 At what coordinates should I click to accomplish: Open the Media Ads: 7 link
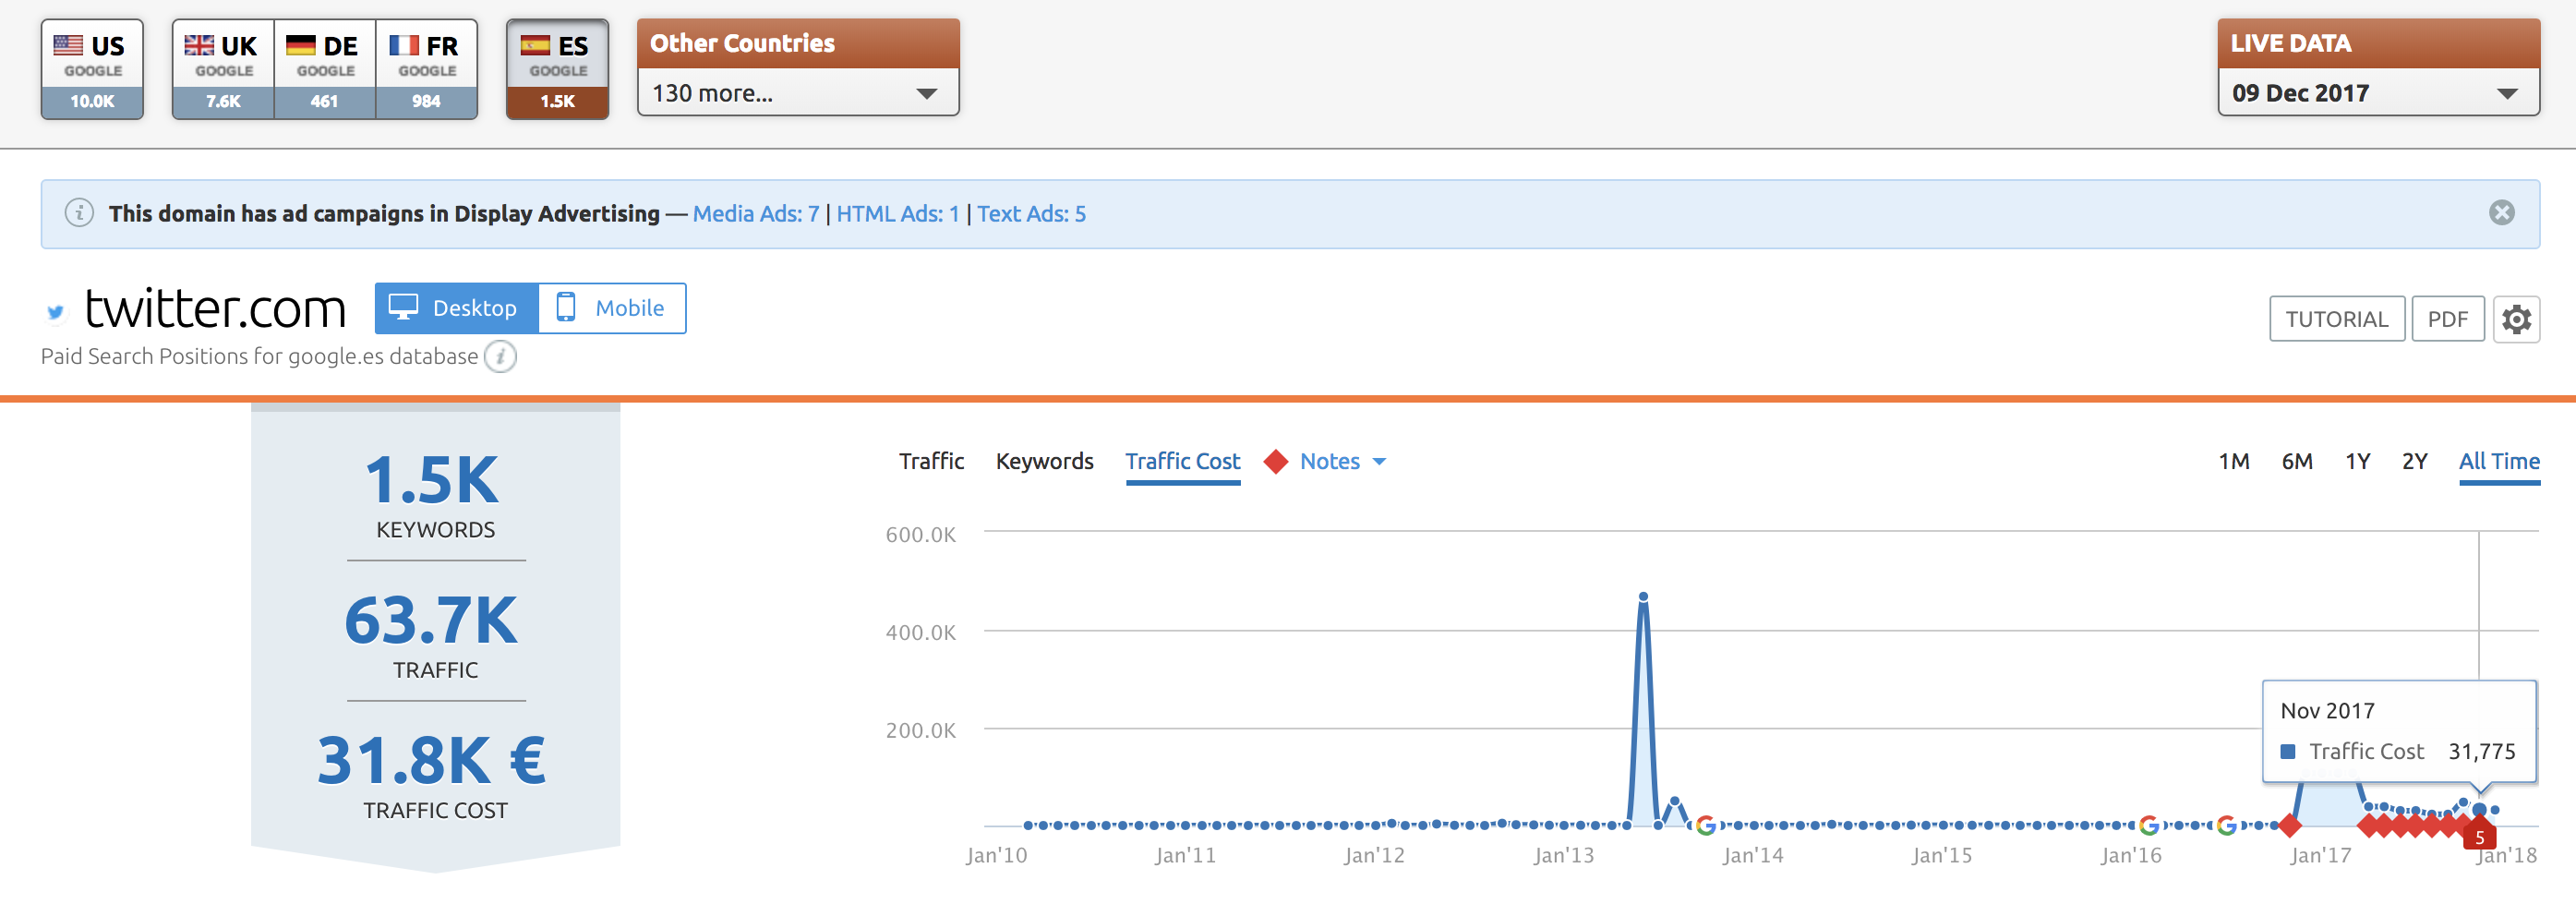[x=756, y=214]
